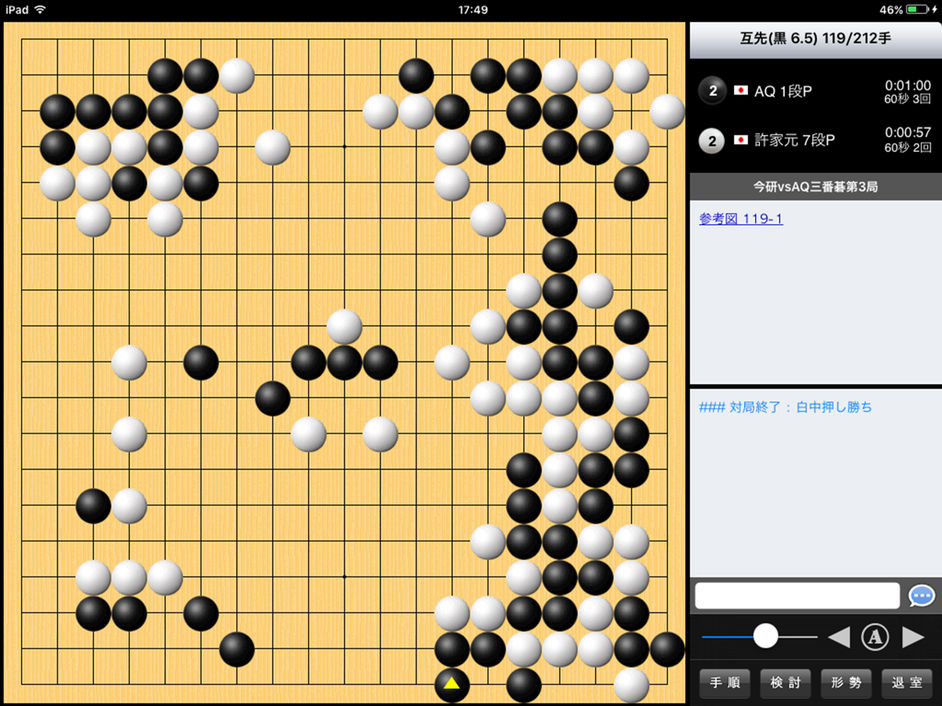The image size is (942, 706).
Task: Advance one move with the right arrow
Action: (913, 637)
